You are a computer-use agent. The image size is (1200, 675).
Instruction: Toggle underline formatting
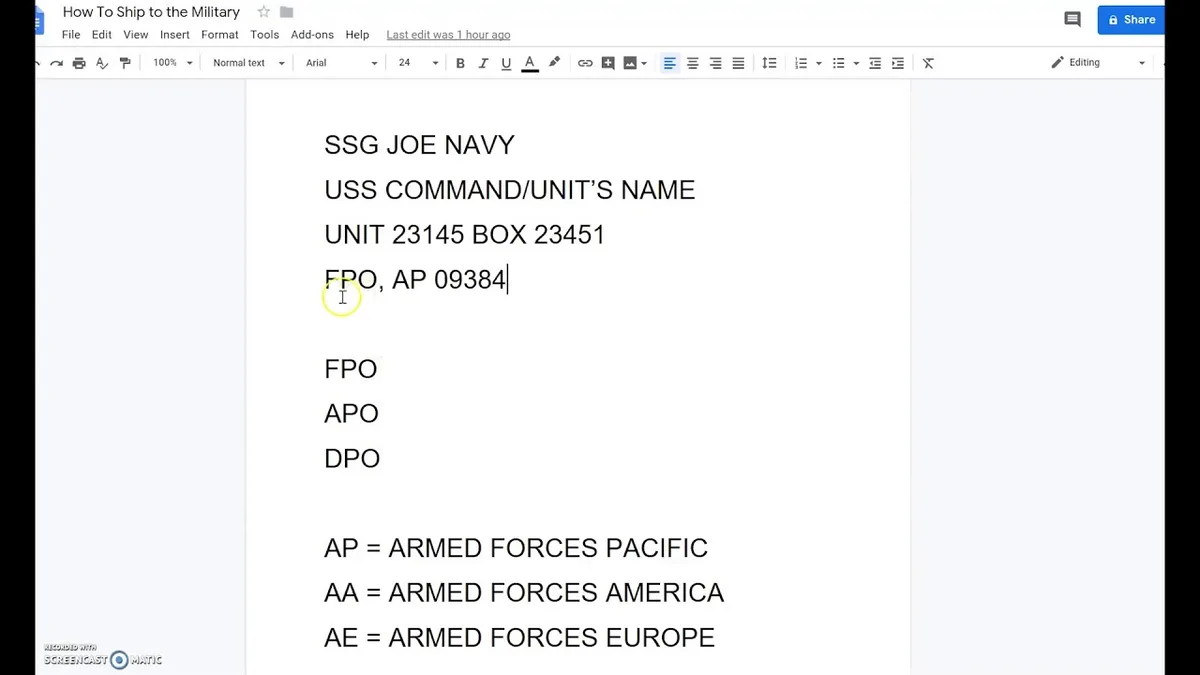506,63
